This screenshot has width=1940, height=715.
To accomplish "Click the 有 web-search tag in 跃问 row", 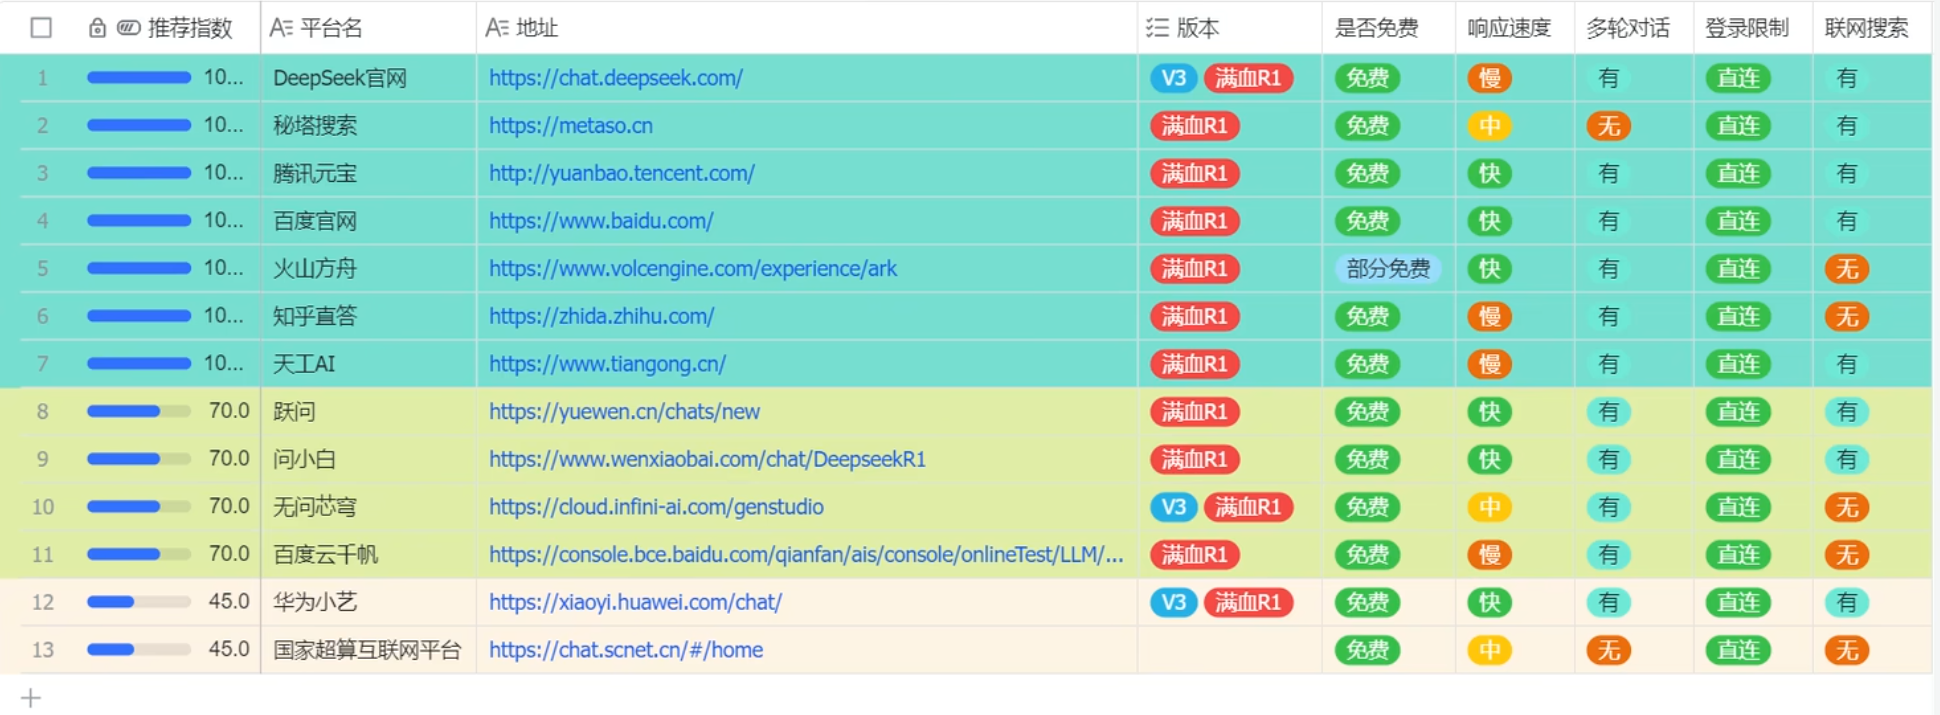I will pyautogui.click(x=1847, y=412).
